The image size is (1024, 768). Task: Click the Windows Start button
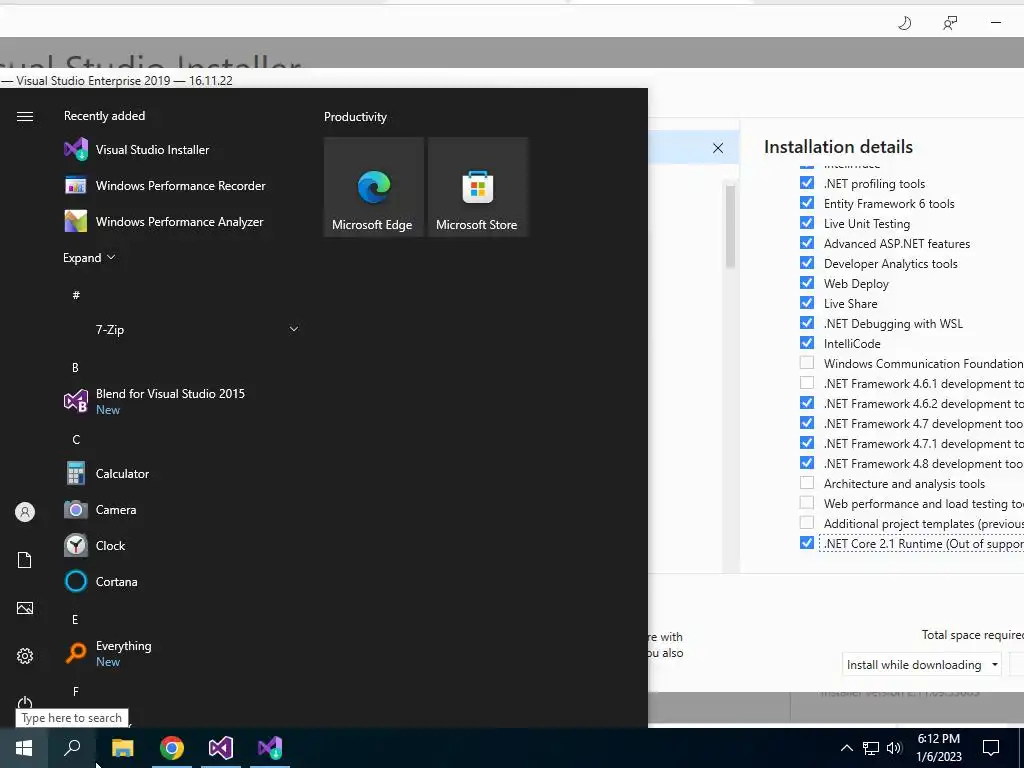(24, 748)
